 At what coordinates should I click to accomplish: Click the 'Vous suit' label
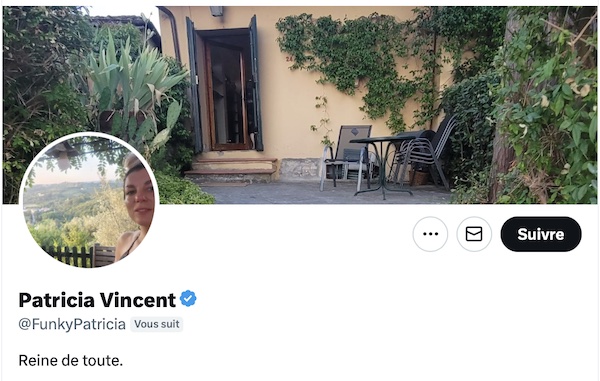tap(157, 324)
